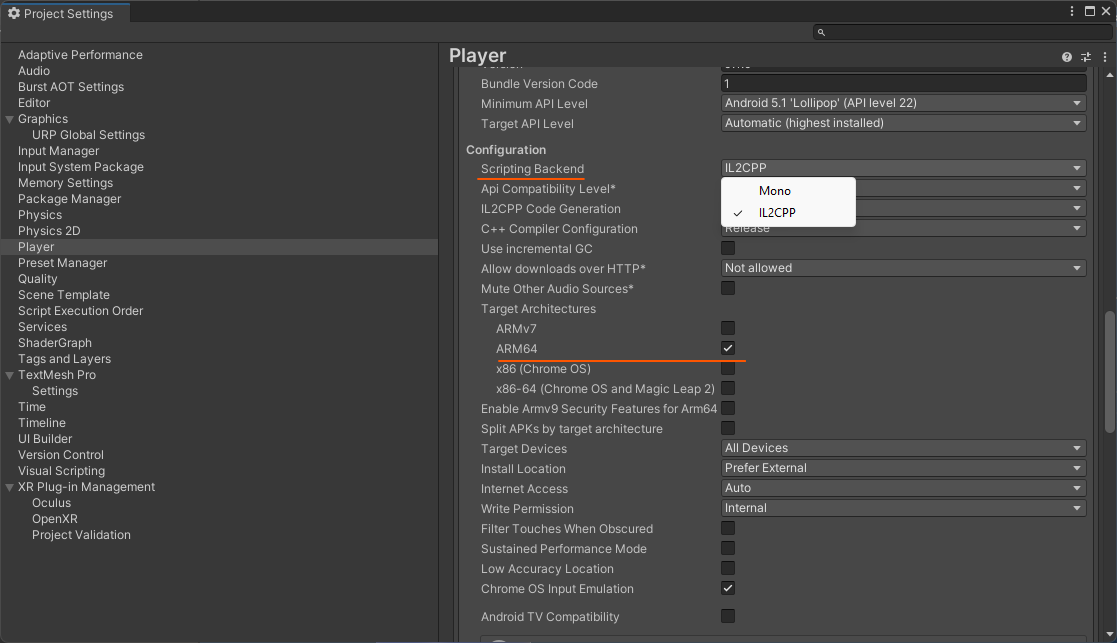Select the Project Settings tab

66,14
